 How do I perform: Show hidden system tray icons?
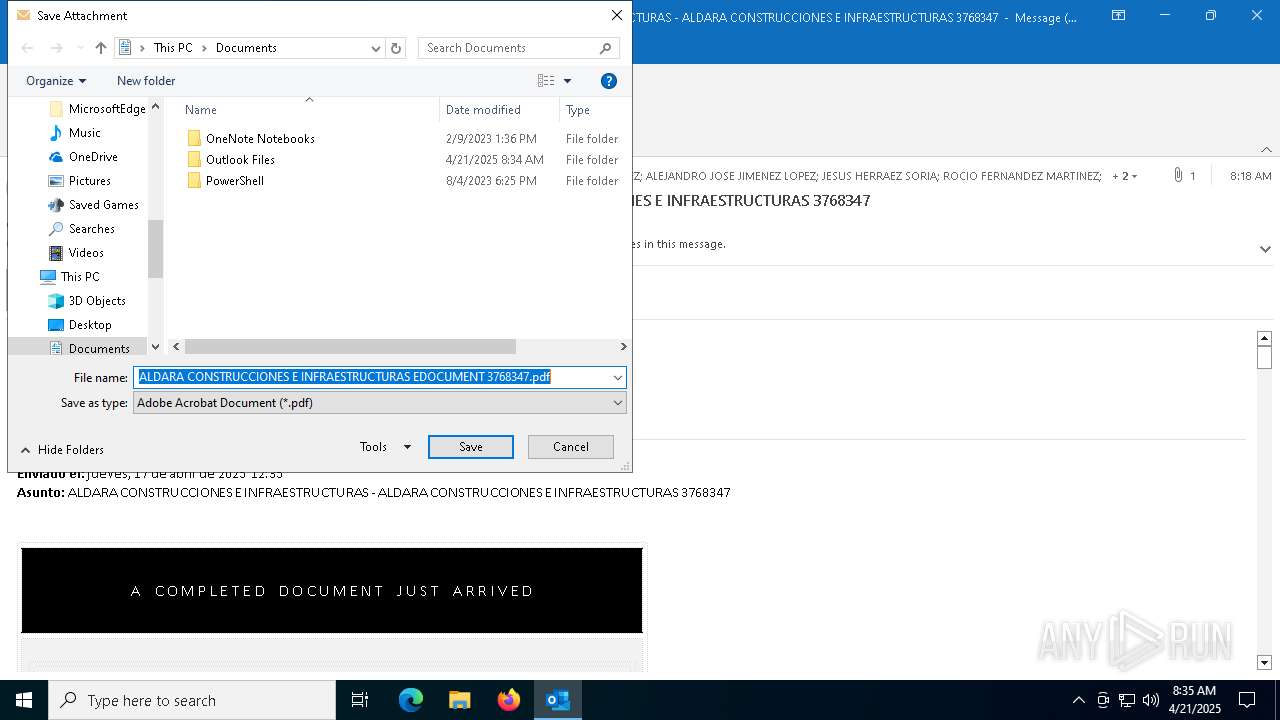(x=1078, y=700)
